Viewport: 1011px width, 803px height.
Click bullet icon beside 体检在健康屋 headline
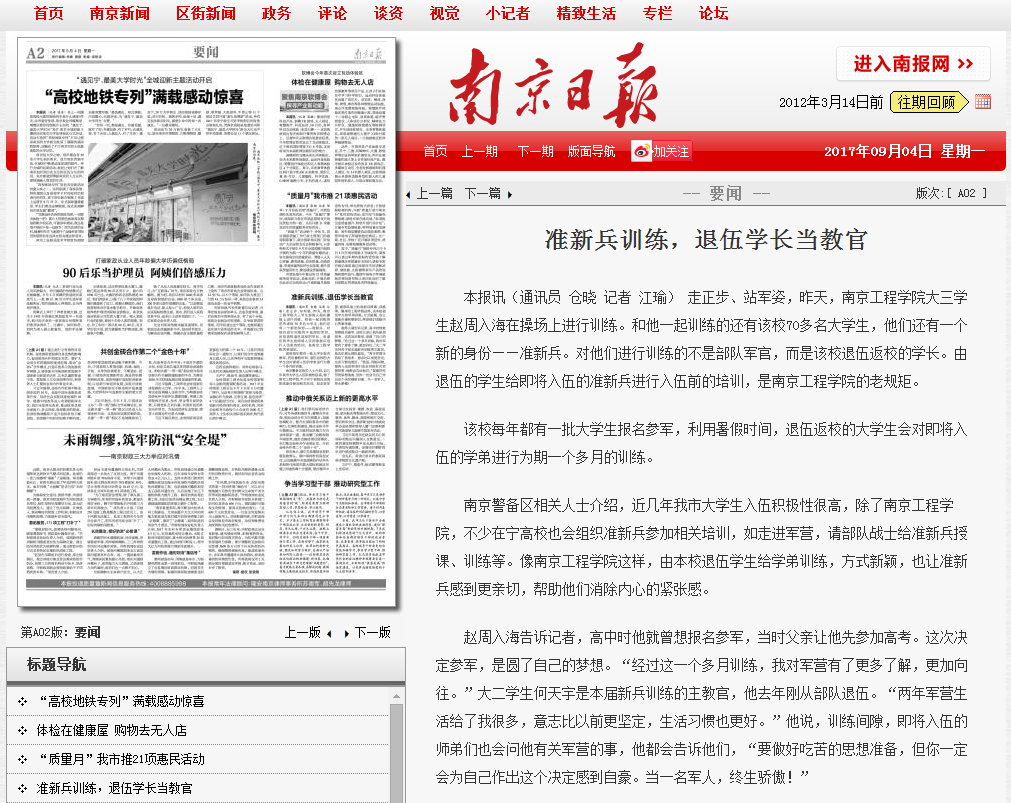point(22,731)
